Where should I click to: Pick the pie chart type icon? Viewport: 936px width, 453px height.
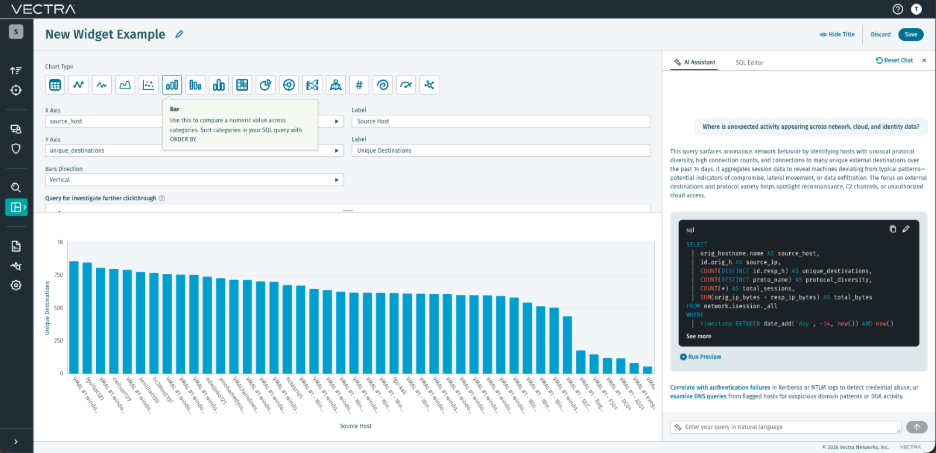click(266, 85)
